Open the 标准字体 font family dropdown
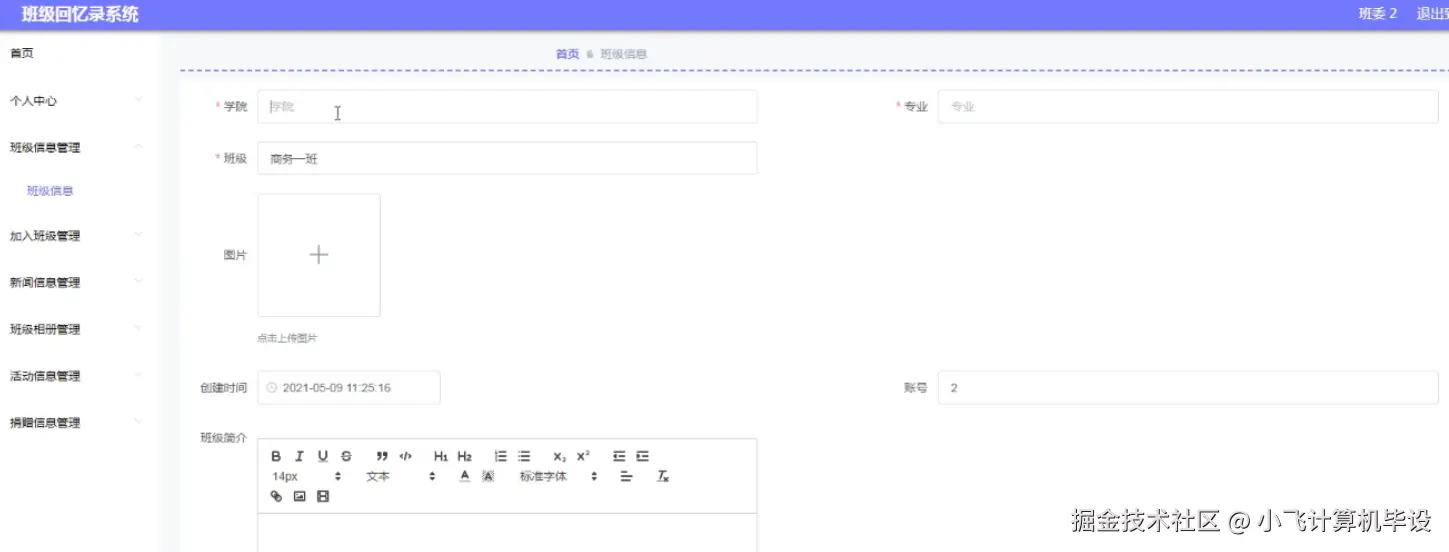This screenshot has height=552, width=1449. pos(558,476)
